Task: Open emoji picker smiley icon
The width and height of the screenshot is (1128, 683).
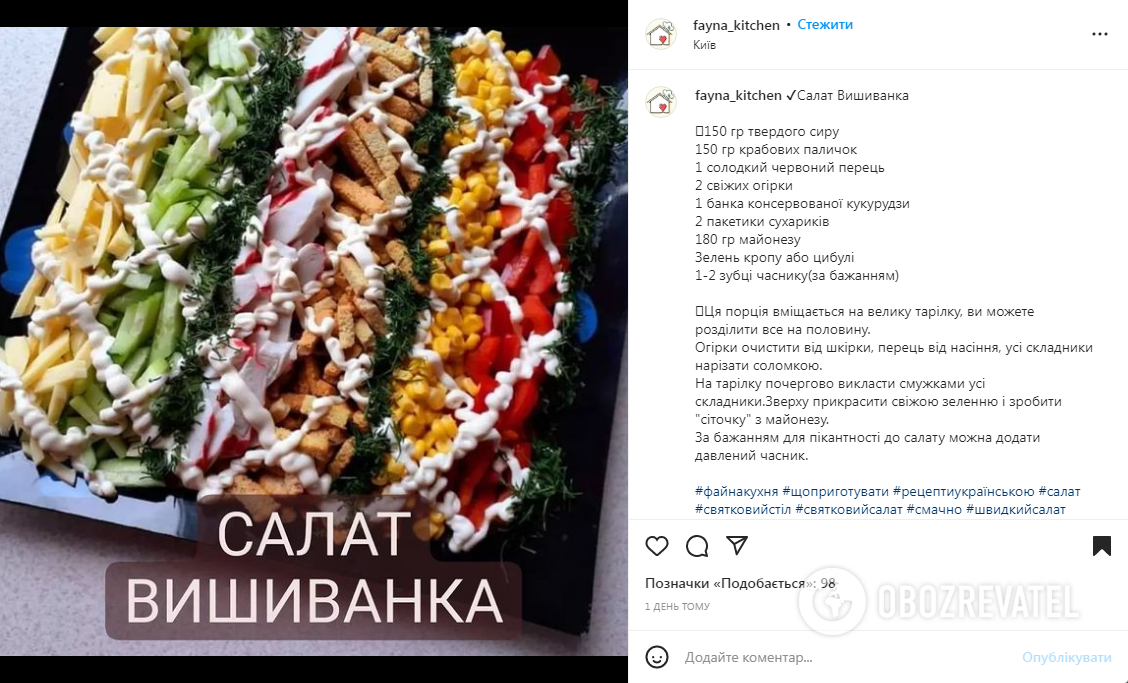Action: [x=657, y=657]
